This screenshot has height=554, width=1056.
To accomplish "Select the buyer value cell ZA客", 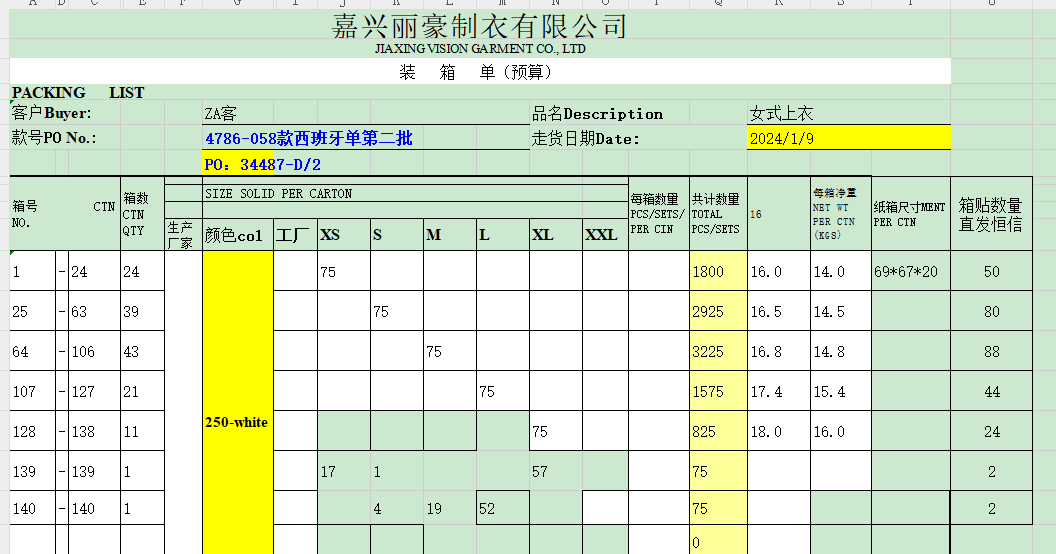I will coord(220,114).
